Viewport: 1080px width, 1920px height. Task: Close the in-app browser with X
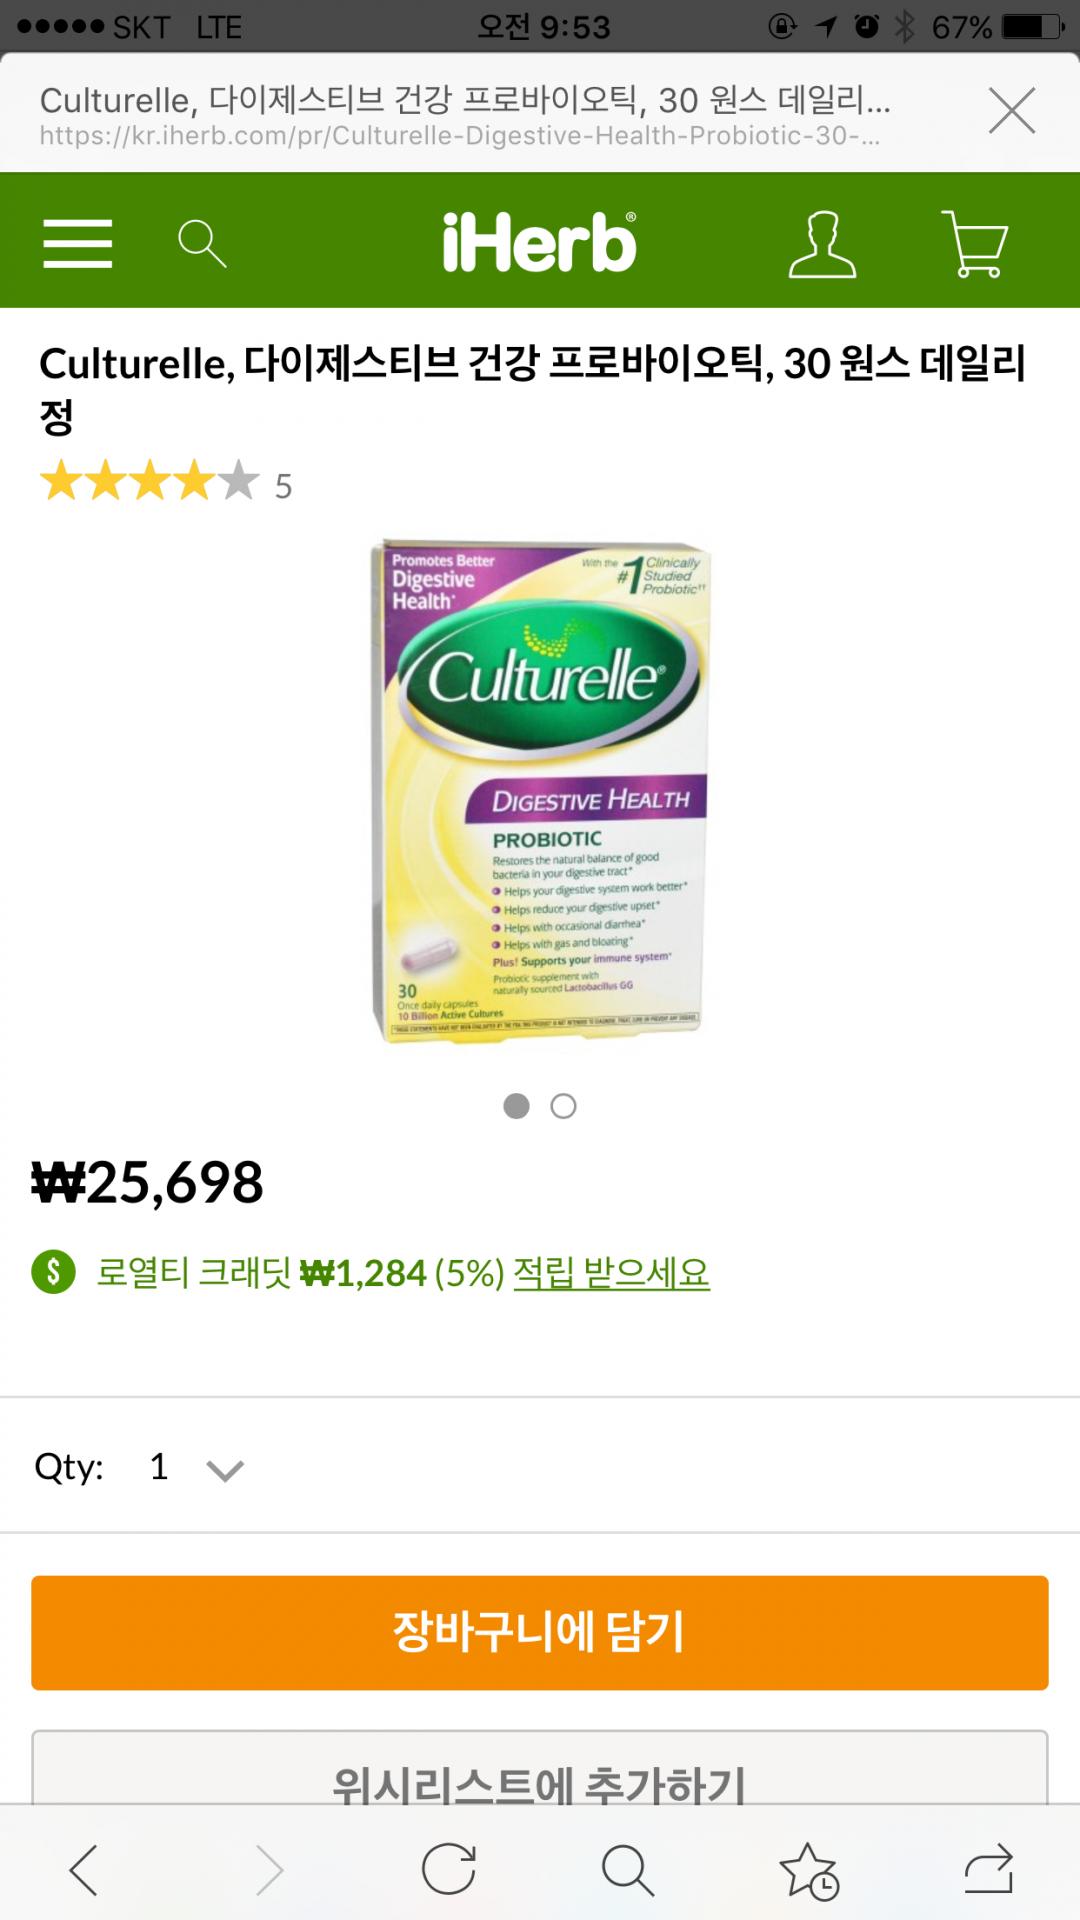(1012, 110)
